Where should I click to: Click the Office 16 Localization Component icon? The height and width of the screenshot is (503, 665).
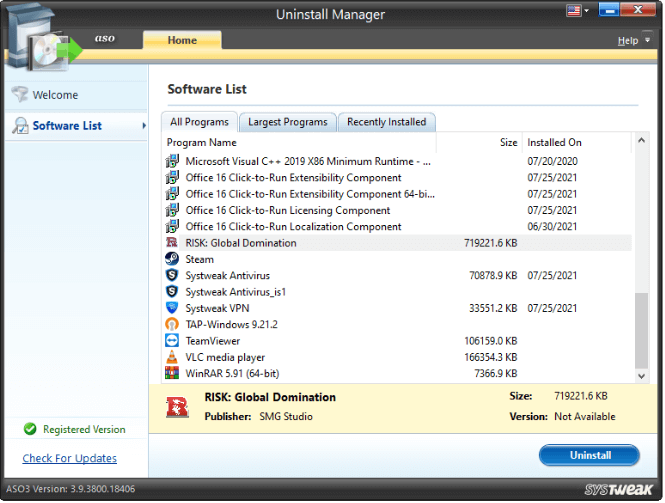(x=172, y=226)
